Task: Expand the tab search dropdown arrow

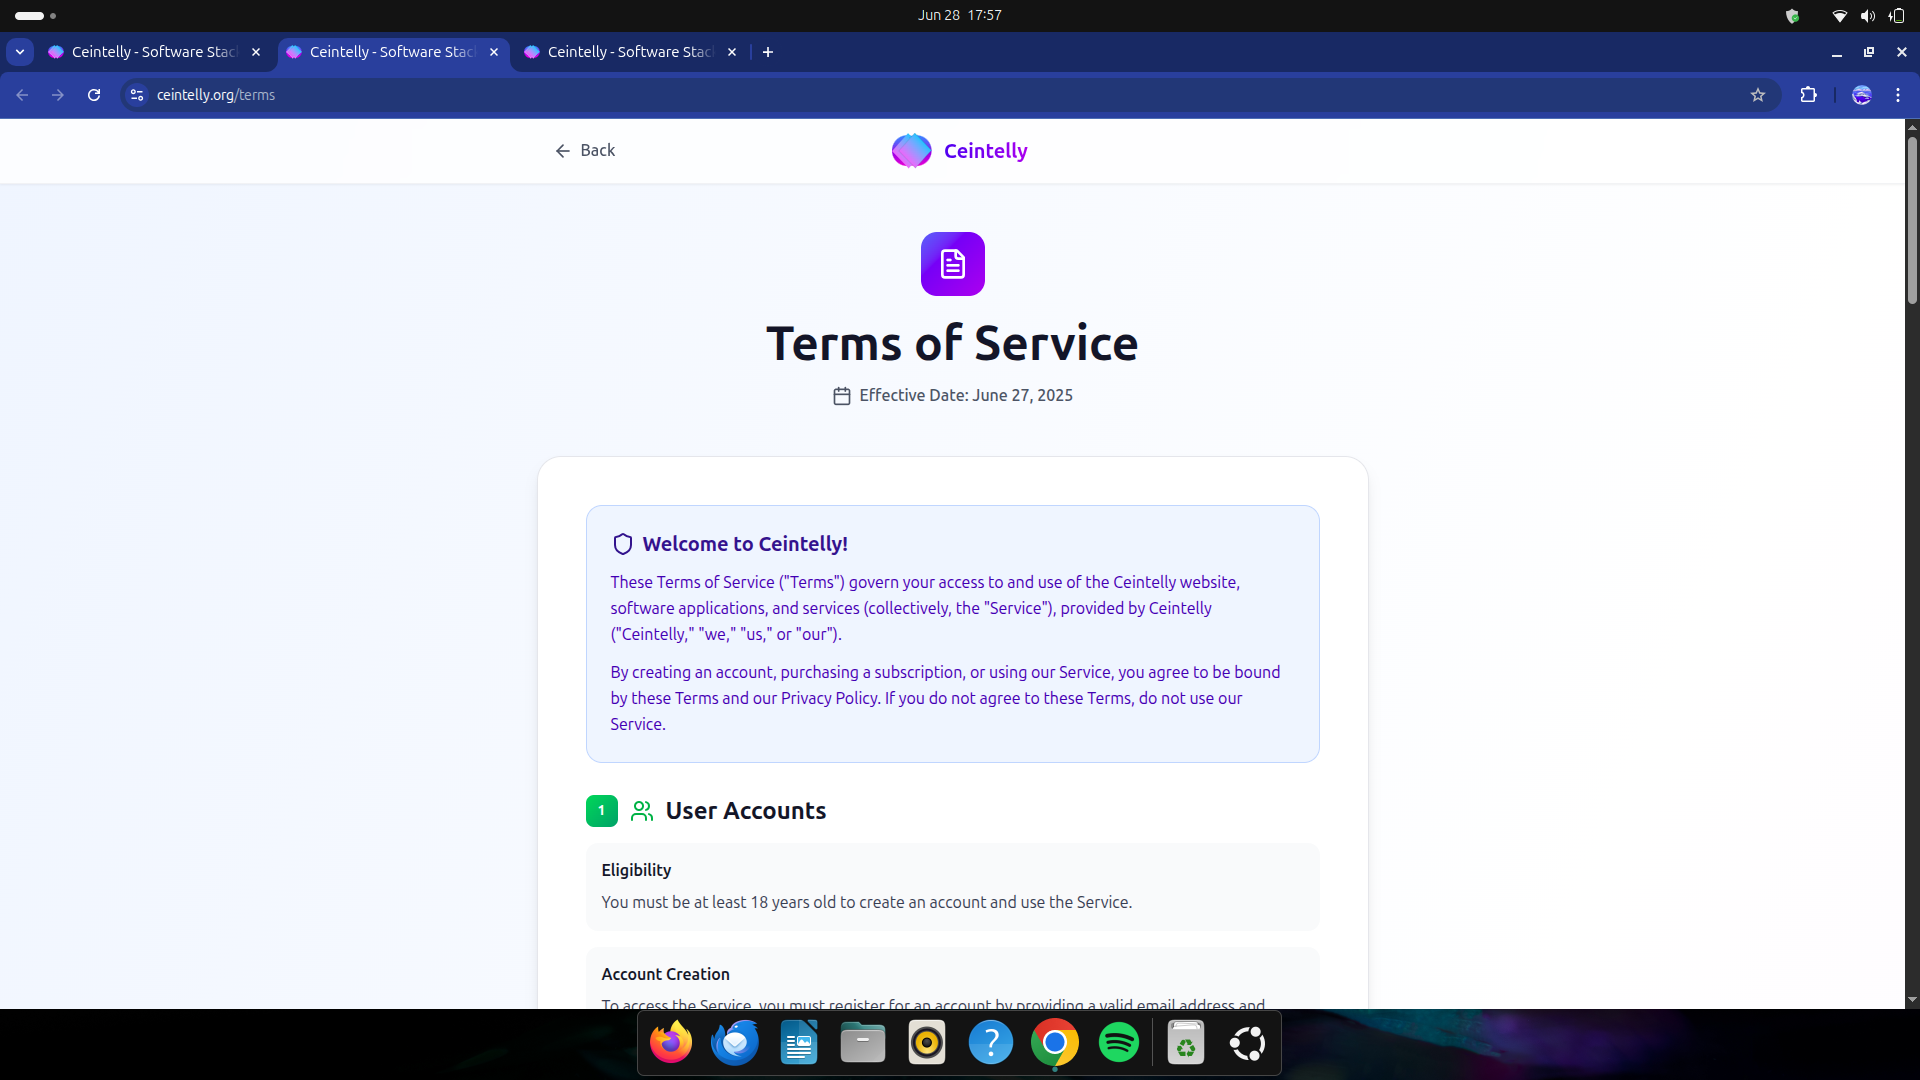Action: point(20,52)
